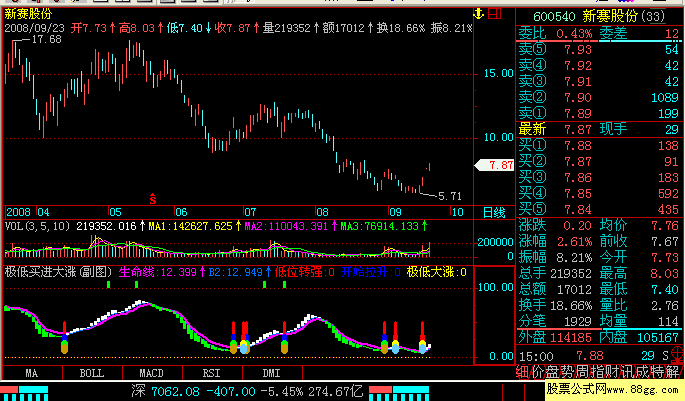Click the 极低大涨:0 indicator value
The width and height of the screenshot is (685, 401).
pos(437,272)
